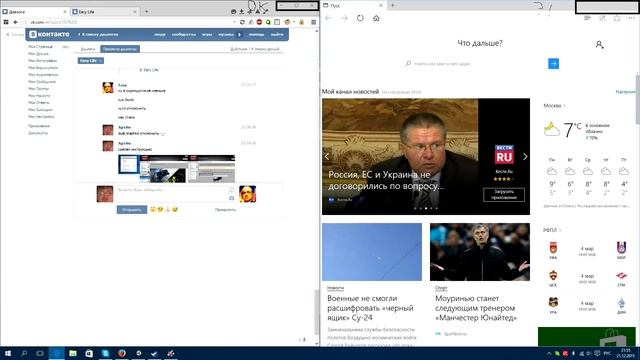
Task: Click Edge's forward arrow
Action: (x=344, y=18)
